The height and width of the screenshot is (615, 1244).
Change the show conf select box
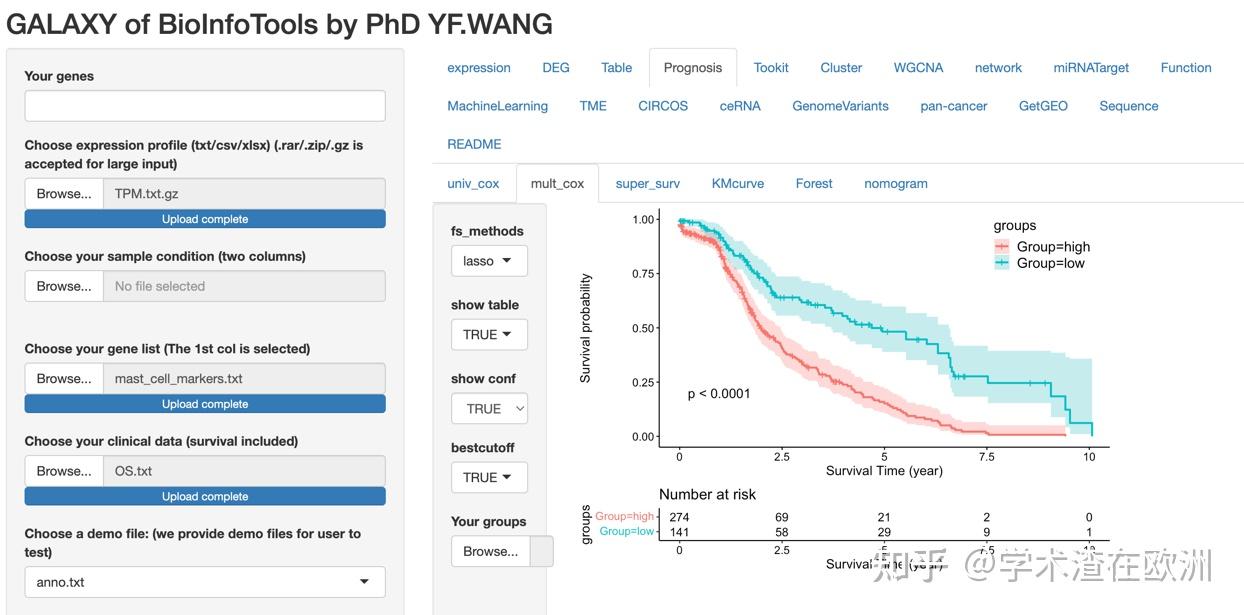489,409
